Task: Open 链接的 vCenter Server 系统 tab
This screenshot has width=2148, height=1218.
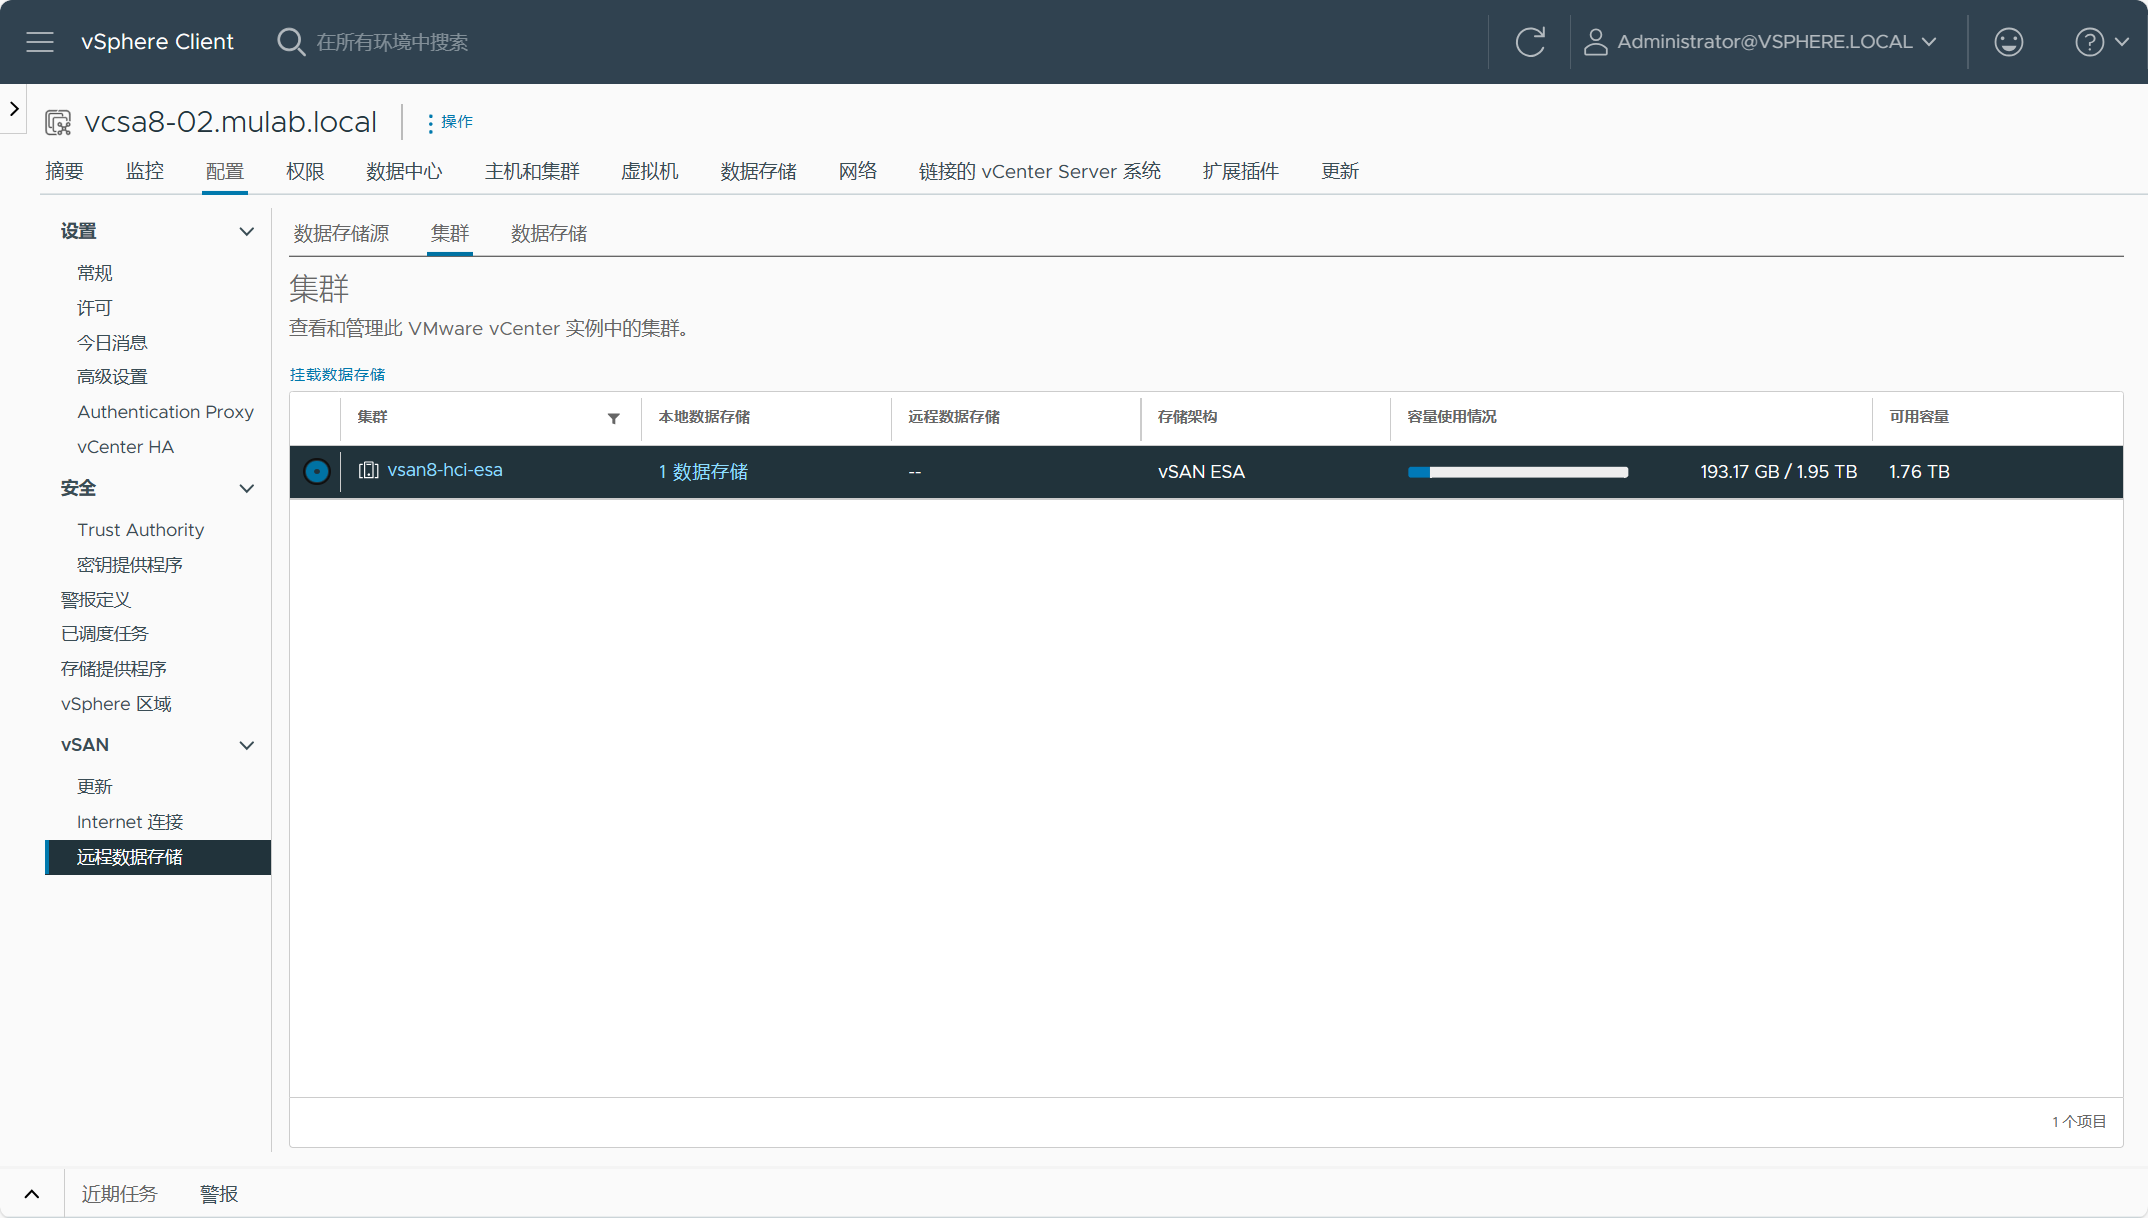Action: [x=1040, y=172]
